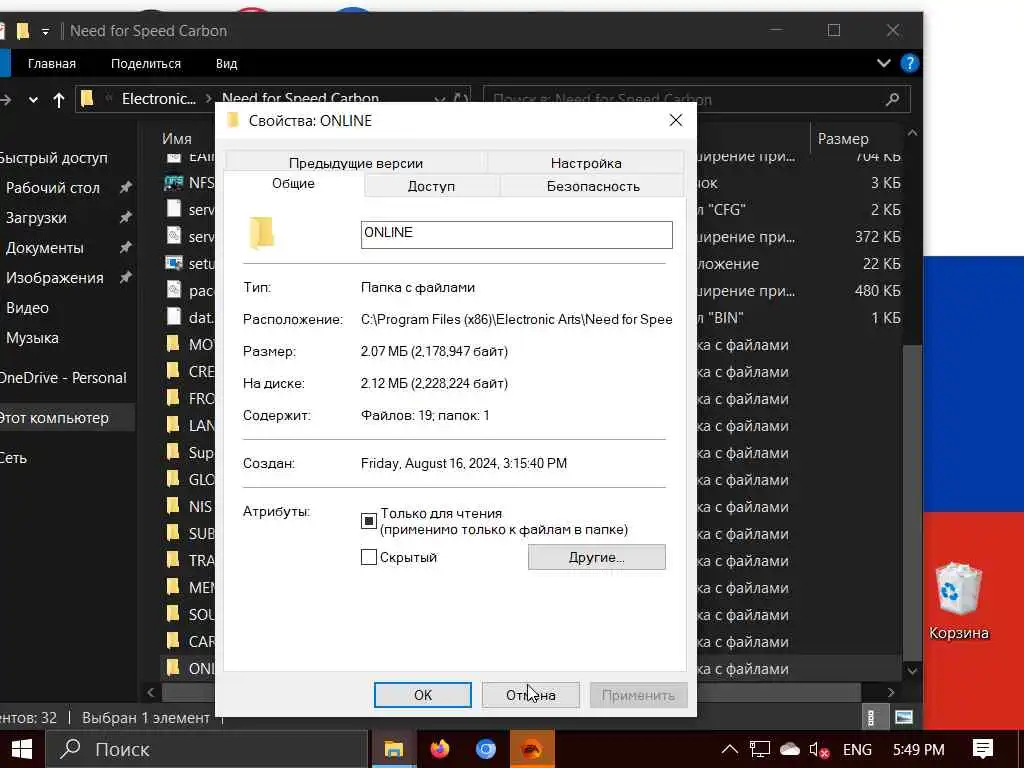Check the Hidden (Скрытый) attribute checkbox
Screen dimensions: 1024x768
pos(369,557)
